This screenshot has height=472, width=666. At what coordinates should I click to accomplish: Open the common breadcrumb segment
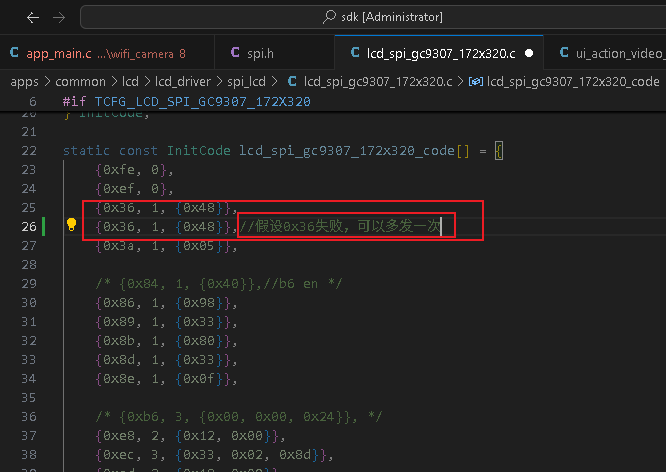80,81
